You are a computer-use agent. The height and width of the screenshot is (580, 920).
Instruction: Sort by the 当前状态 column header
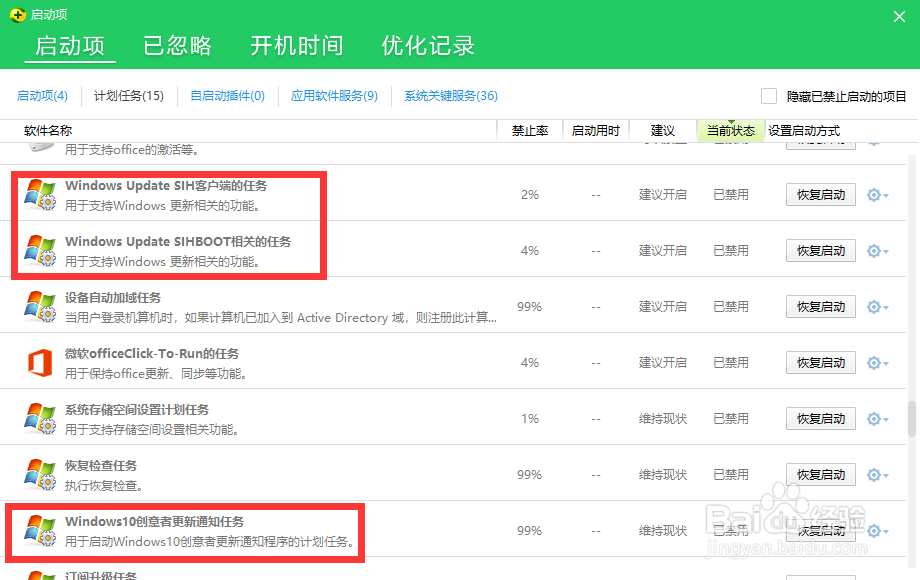pos(730,131)
